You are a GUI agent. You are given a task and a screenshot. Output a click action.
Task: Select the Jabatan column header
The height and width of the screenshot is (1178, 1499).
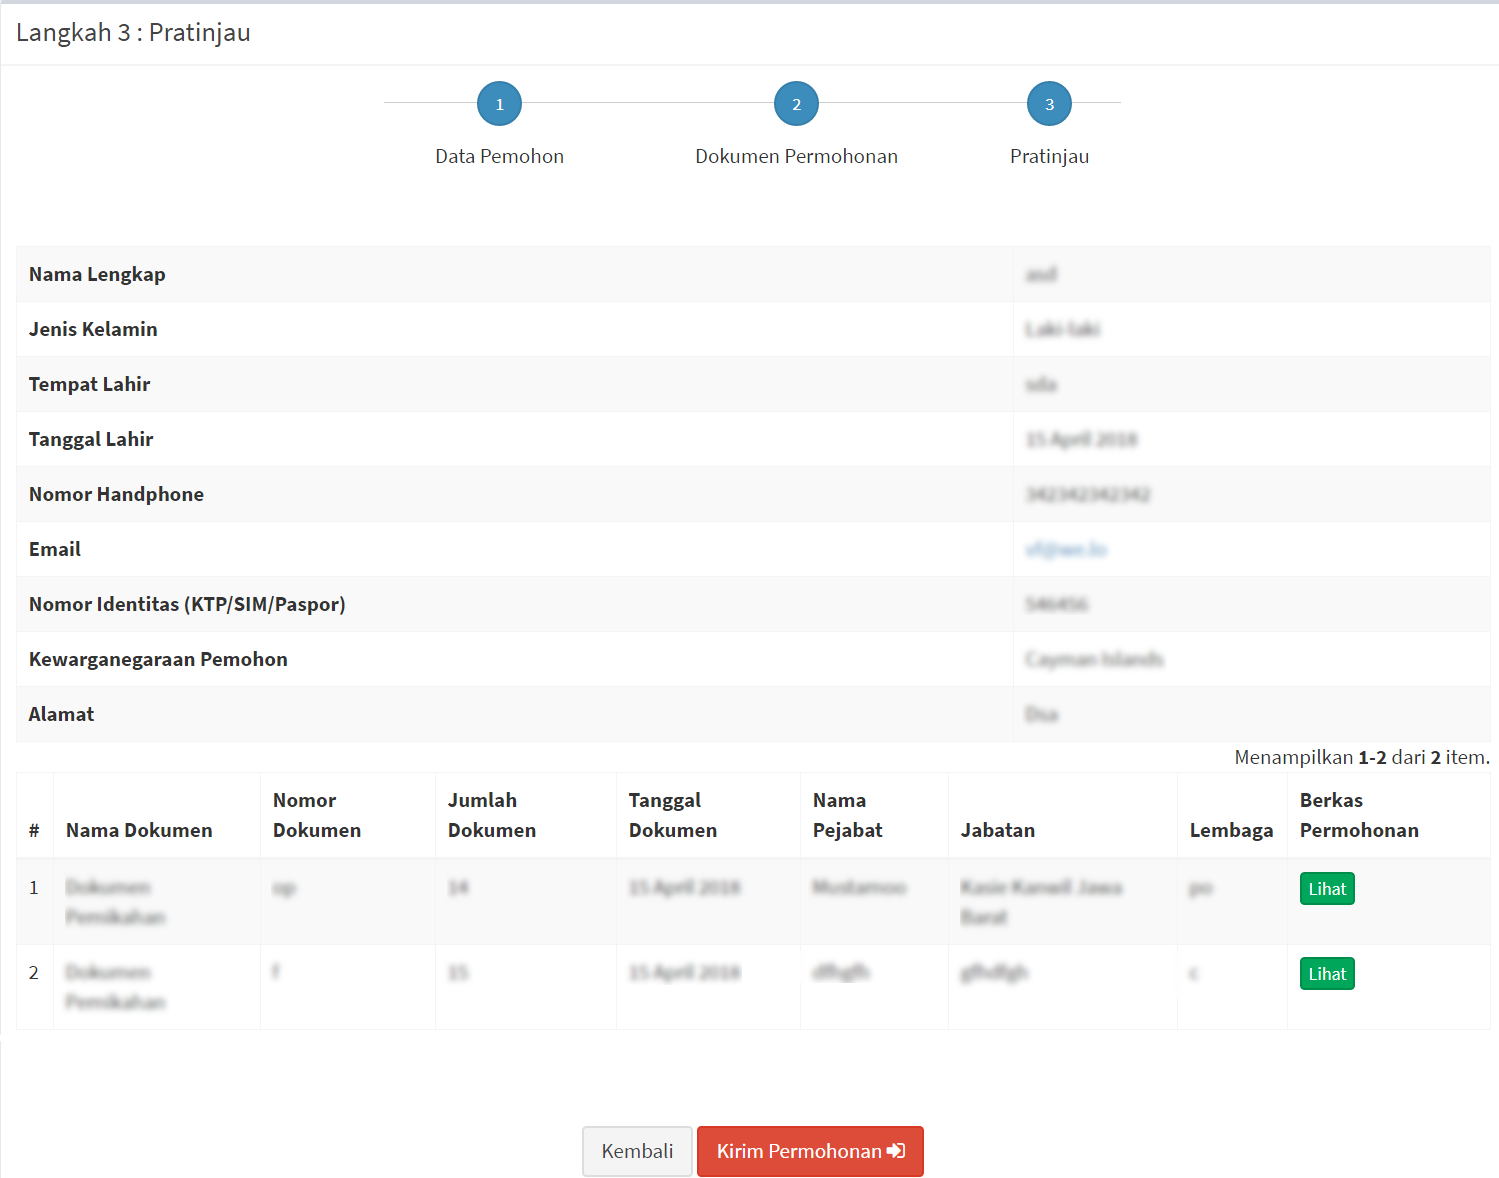[x=997, y=830]
